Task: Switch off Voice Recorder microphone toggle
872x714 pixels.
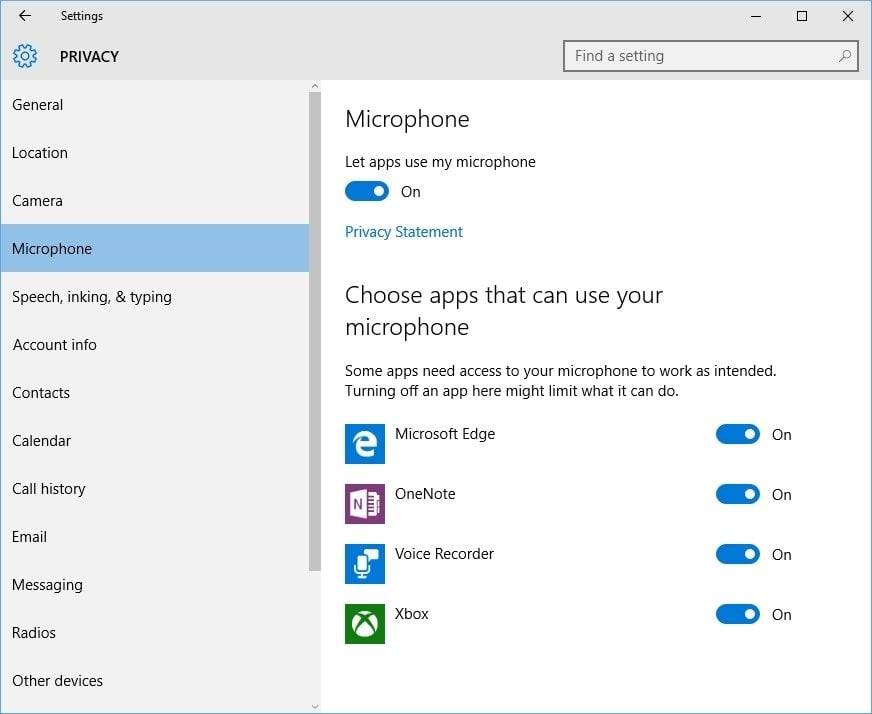Action: point(738,554)
